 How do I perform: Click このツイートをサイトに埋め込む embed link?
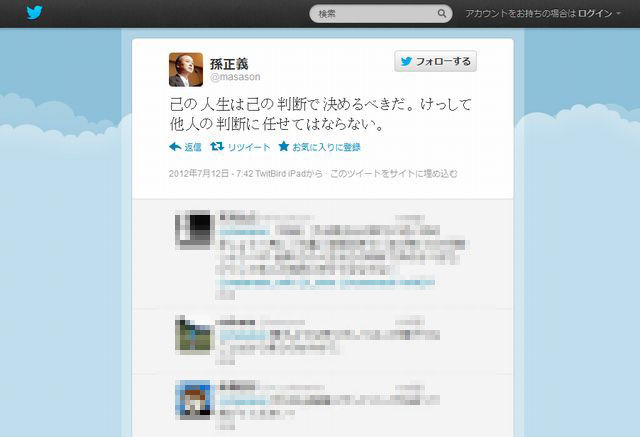point(393,173)
